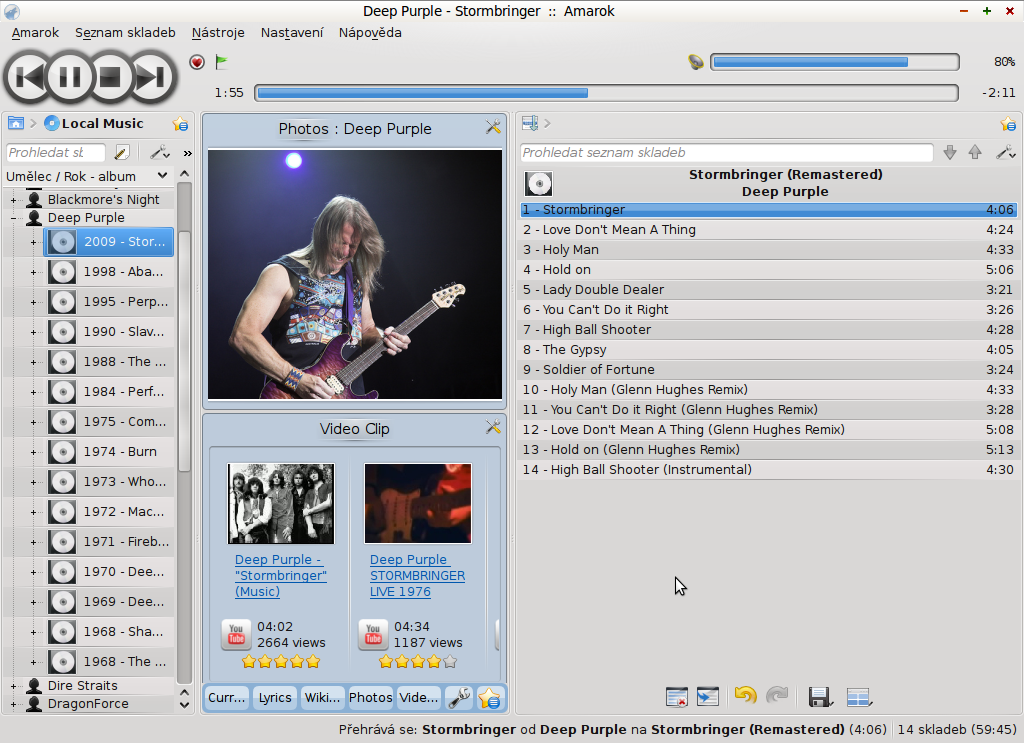
Task: Expand the Blackmore's Night artist
Action: (x=13, y=200)
